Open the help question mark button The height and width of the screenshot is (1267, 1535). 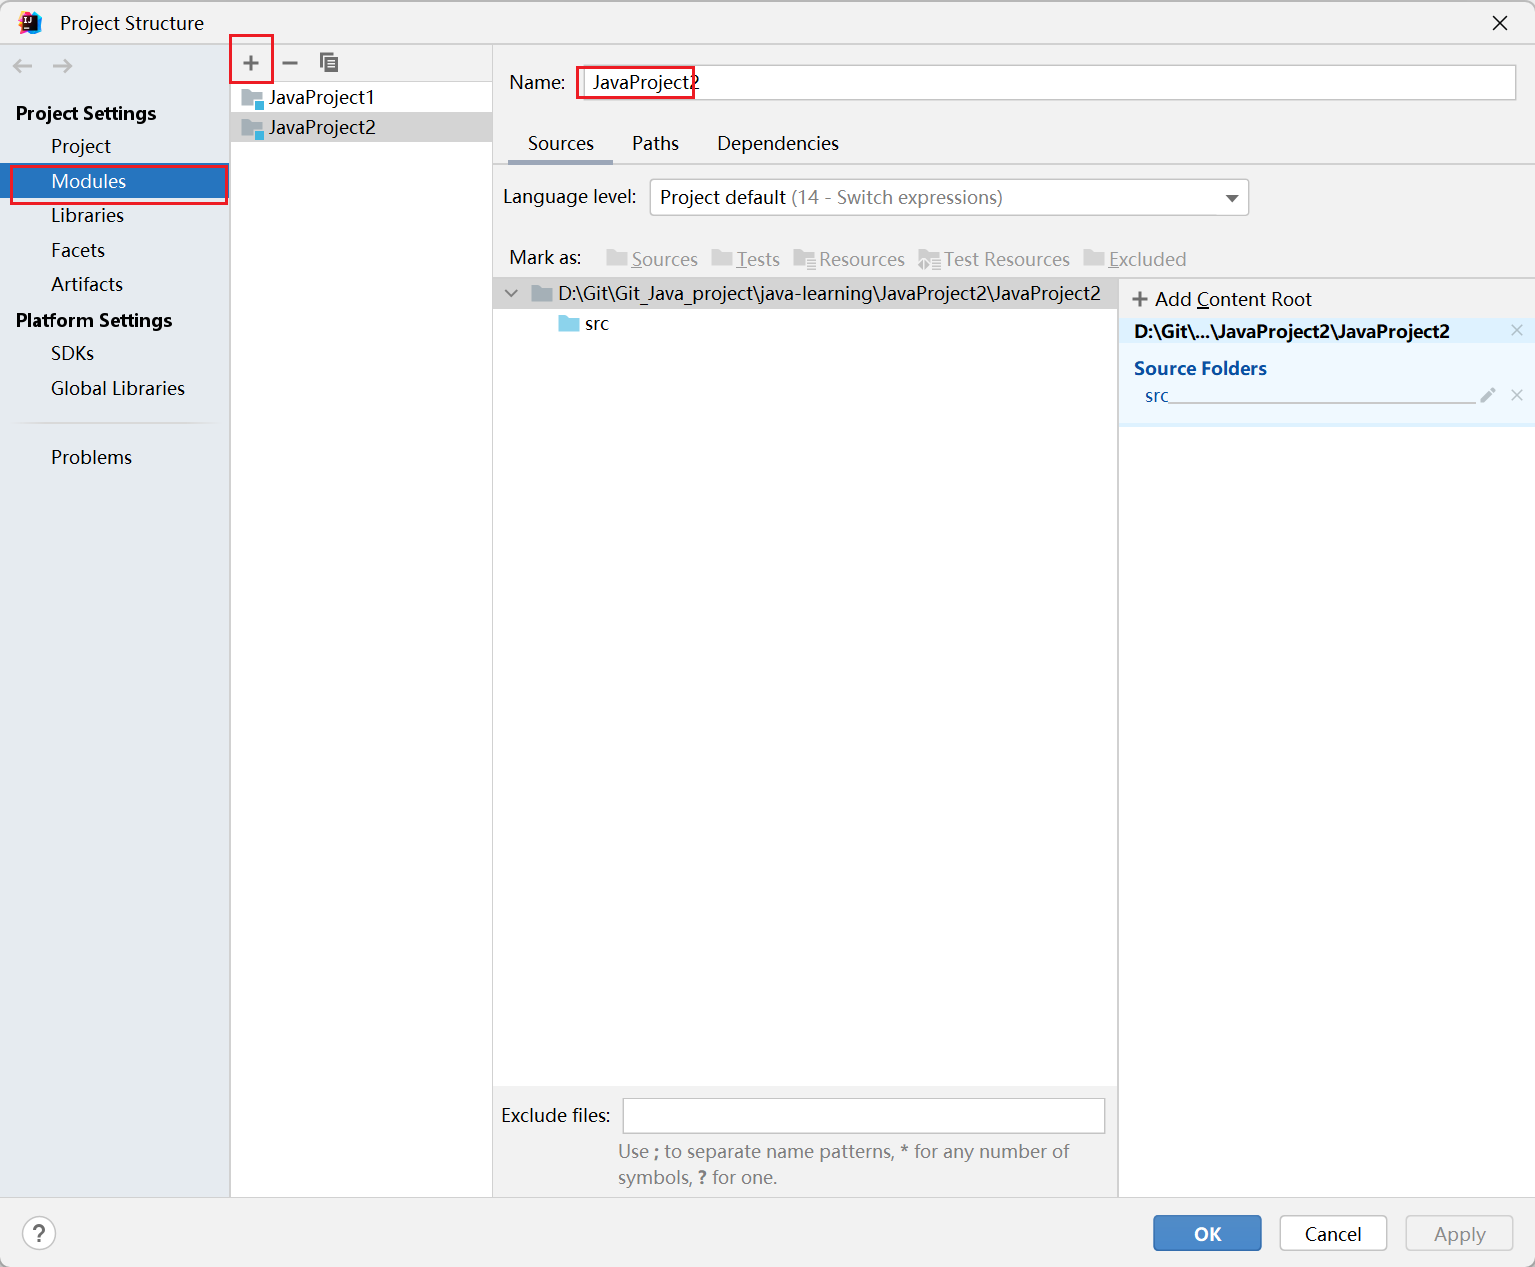[x=39, y=1233]
